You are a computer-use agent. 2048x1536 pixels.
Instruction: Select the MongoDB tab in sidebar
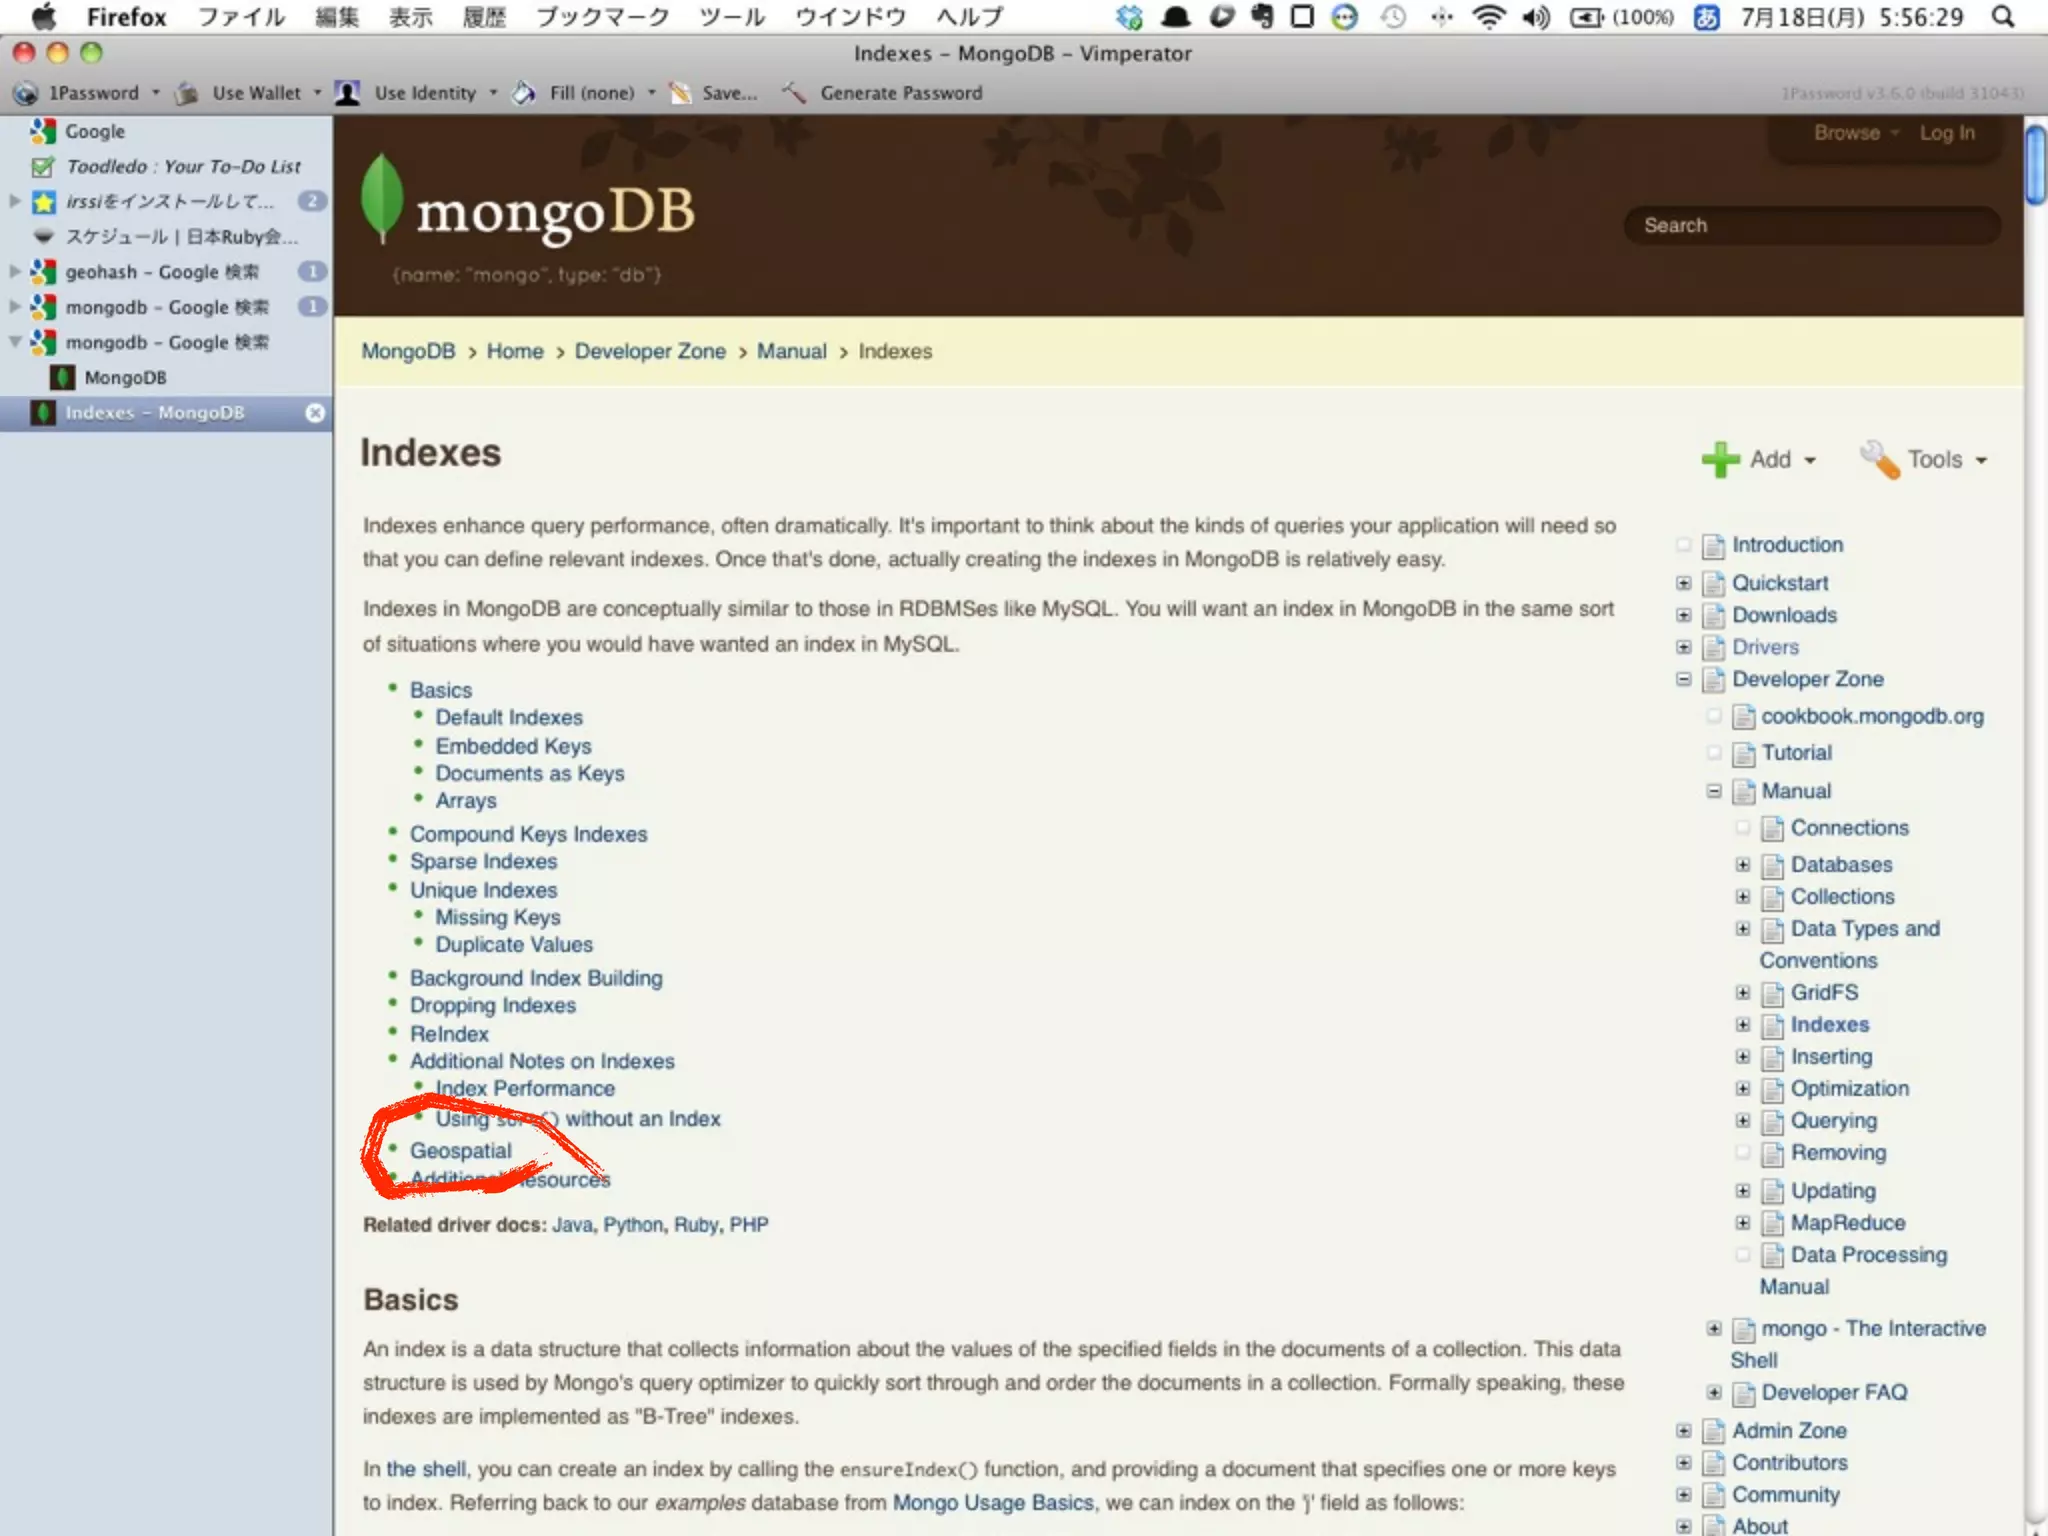click(x=125, y=378)
